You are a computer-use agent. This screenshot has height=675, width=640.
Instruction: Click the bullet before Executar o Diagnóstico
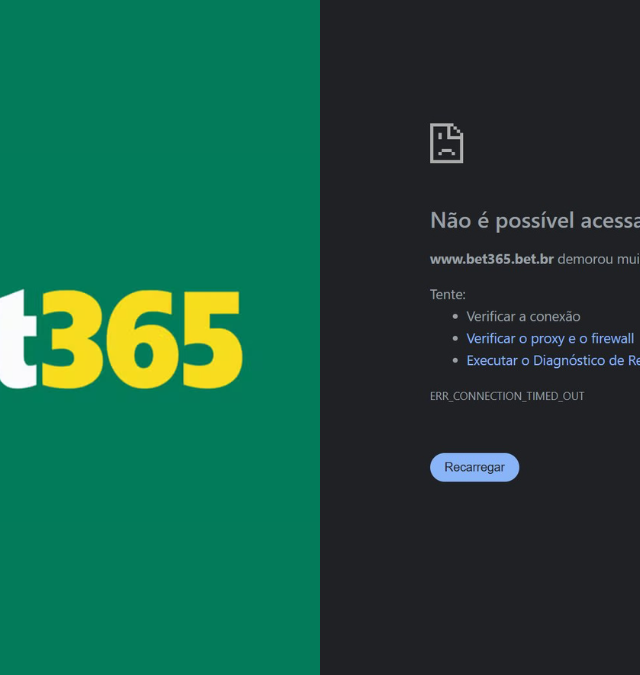pyautogui.click(x=455, y=361)
